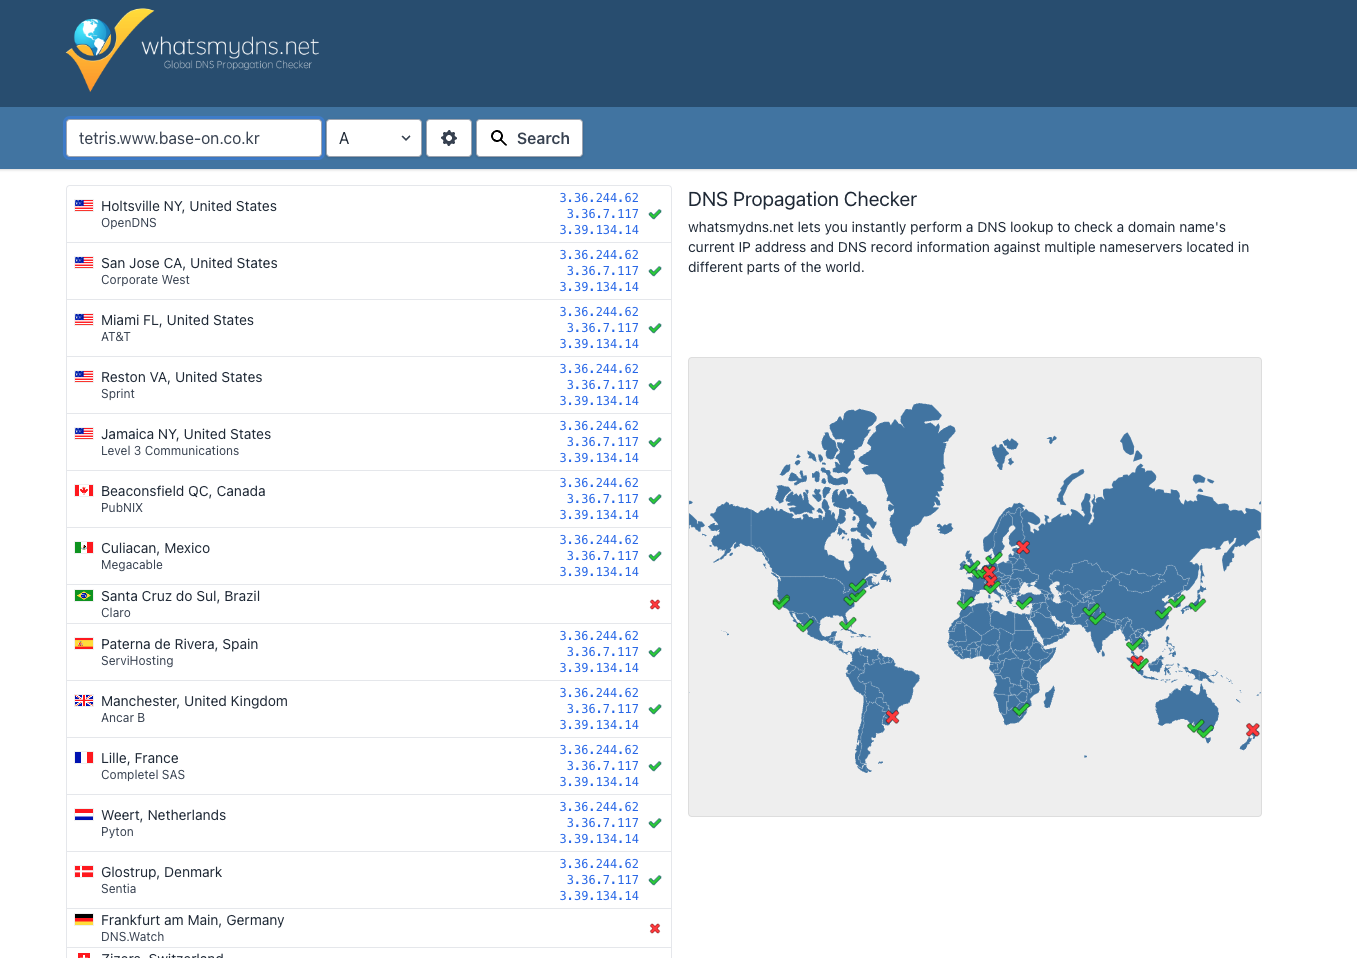Image resolution: width=1357 pixels, height=958 pixels.
Task: Click the Germany flag beside Frankfurt am Main
Action: point(84,919)
